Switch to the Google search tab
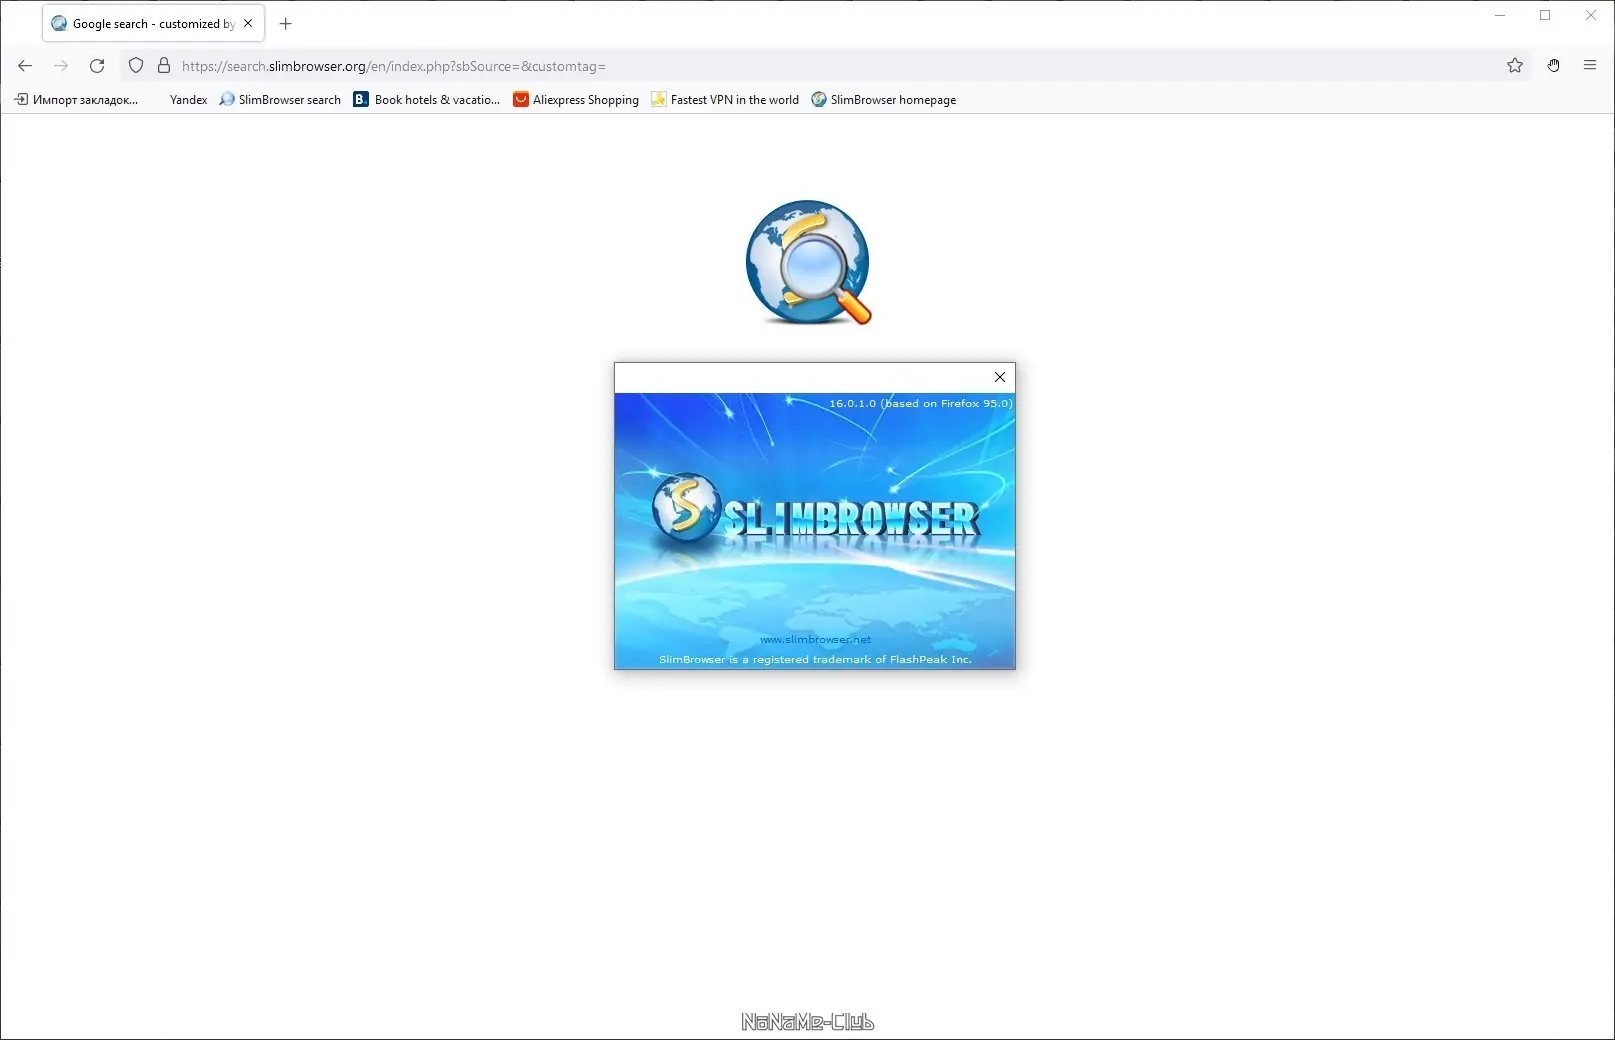Screen dimensions: 1615x1040 tap(145, 23)
